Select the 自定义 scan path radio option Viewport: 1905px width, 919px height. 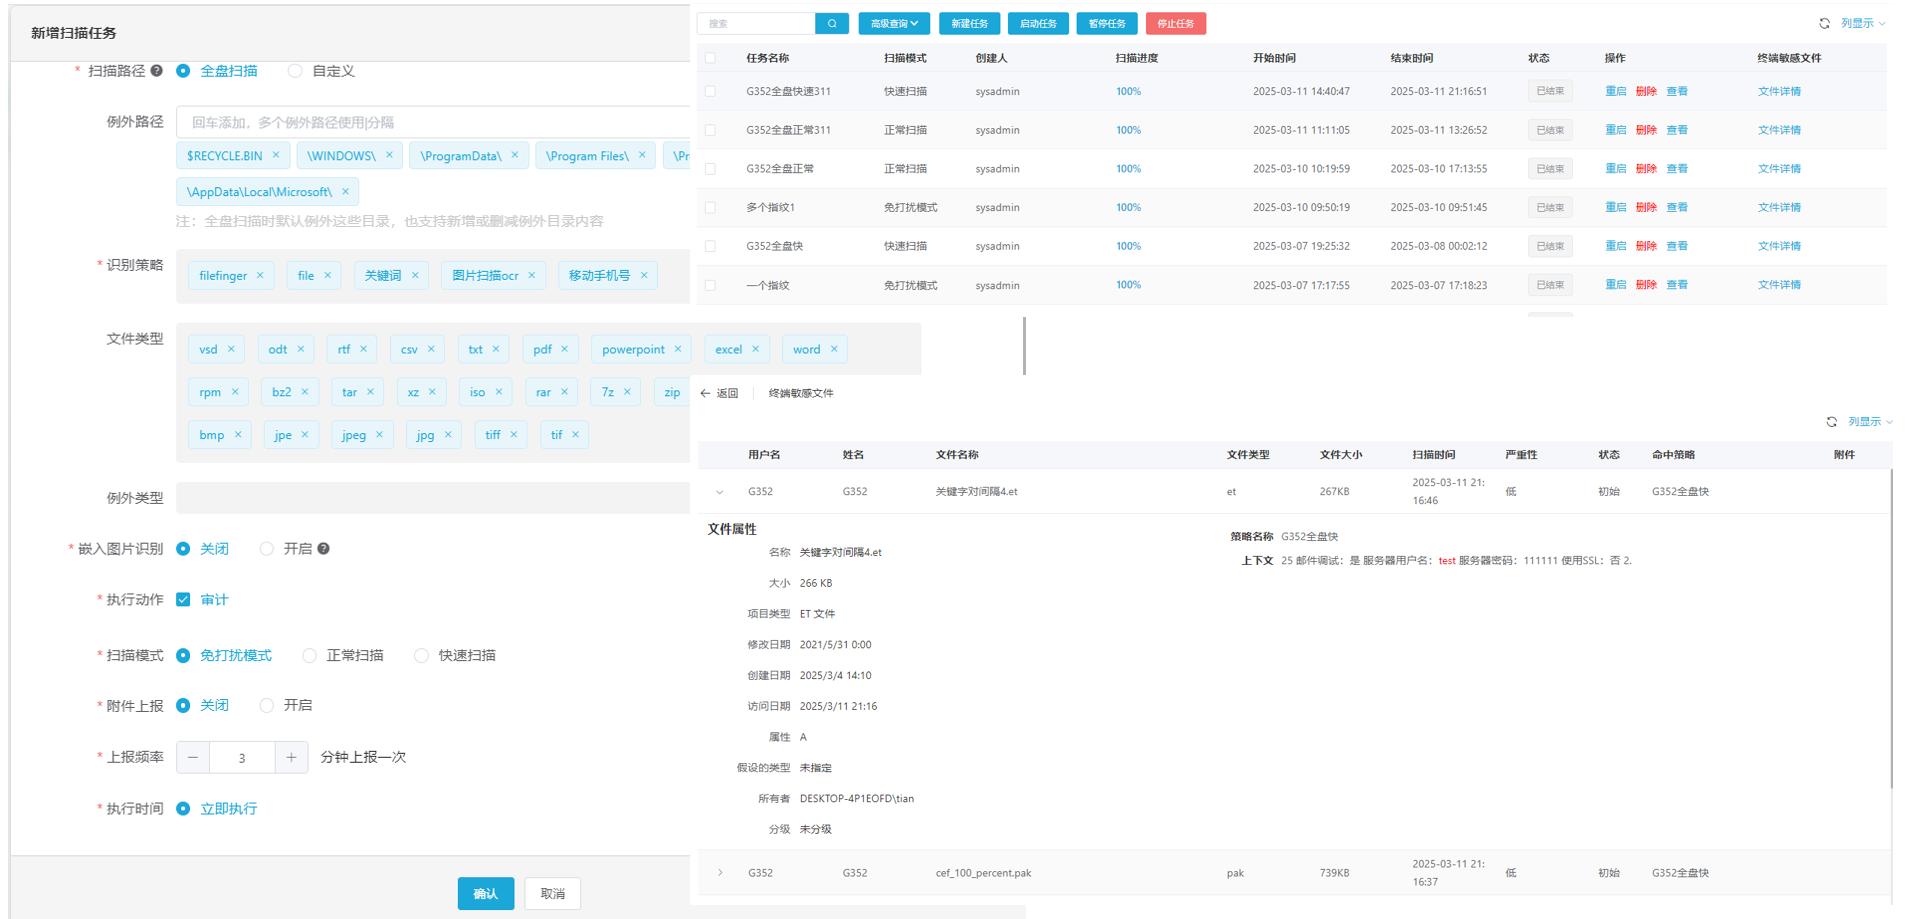tap(295, 71)
